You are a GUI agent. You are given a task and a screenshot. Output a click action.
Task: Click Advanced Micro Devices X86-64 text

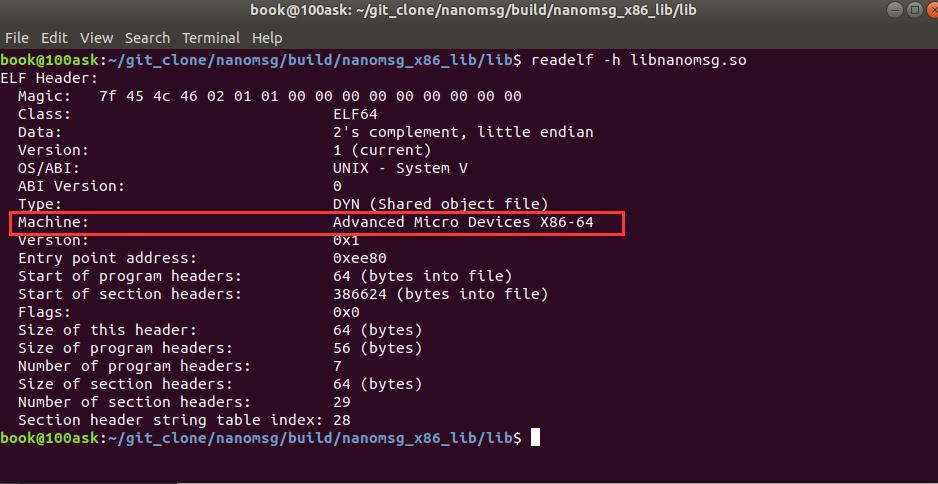pyautogui.click(x=463, y=223)
